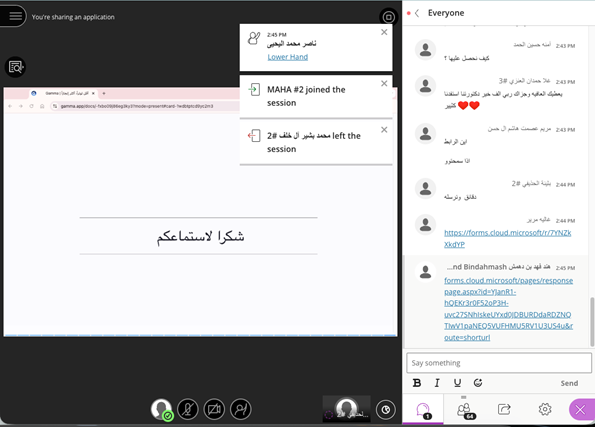Dismiss the MAHA #2 joined notification
The width and height of the screenshot is (595, 427).
pyautogui.click(x=384, y=84)
